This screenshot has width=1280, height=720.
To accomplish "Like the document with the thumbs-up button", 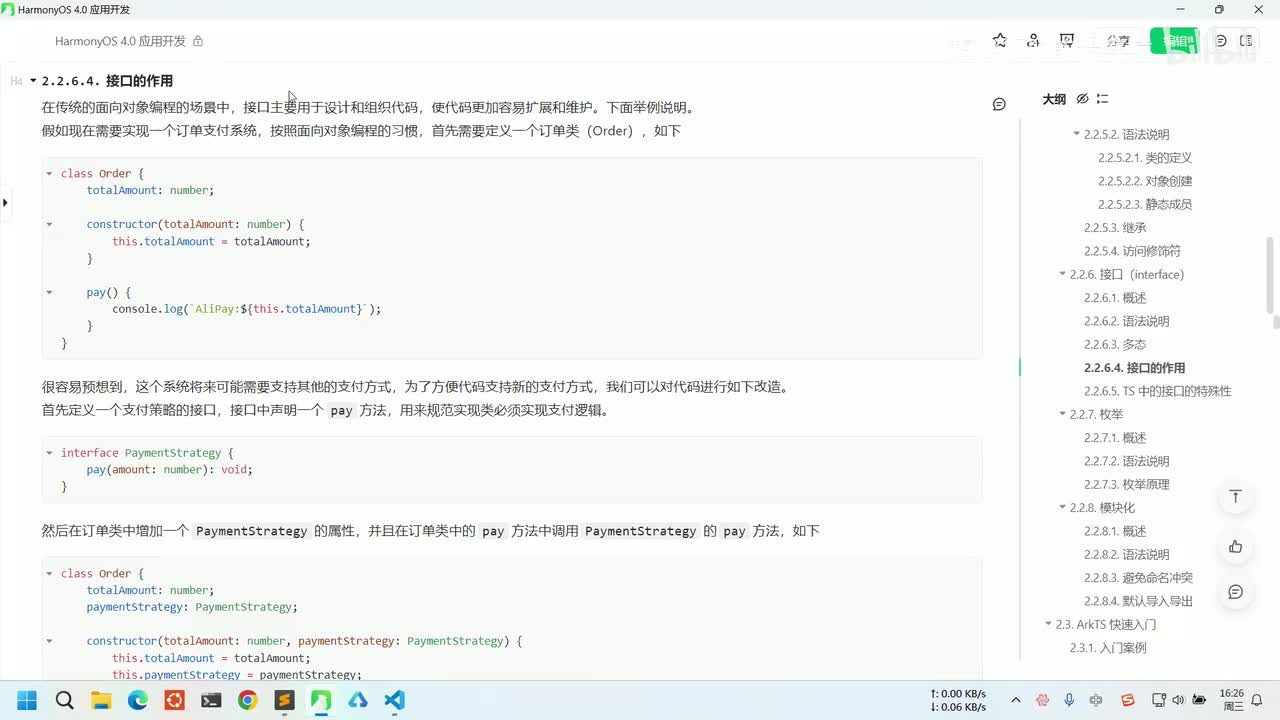I will click(x=1236, y=546).
